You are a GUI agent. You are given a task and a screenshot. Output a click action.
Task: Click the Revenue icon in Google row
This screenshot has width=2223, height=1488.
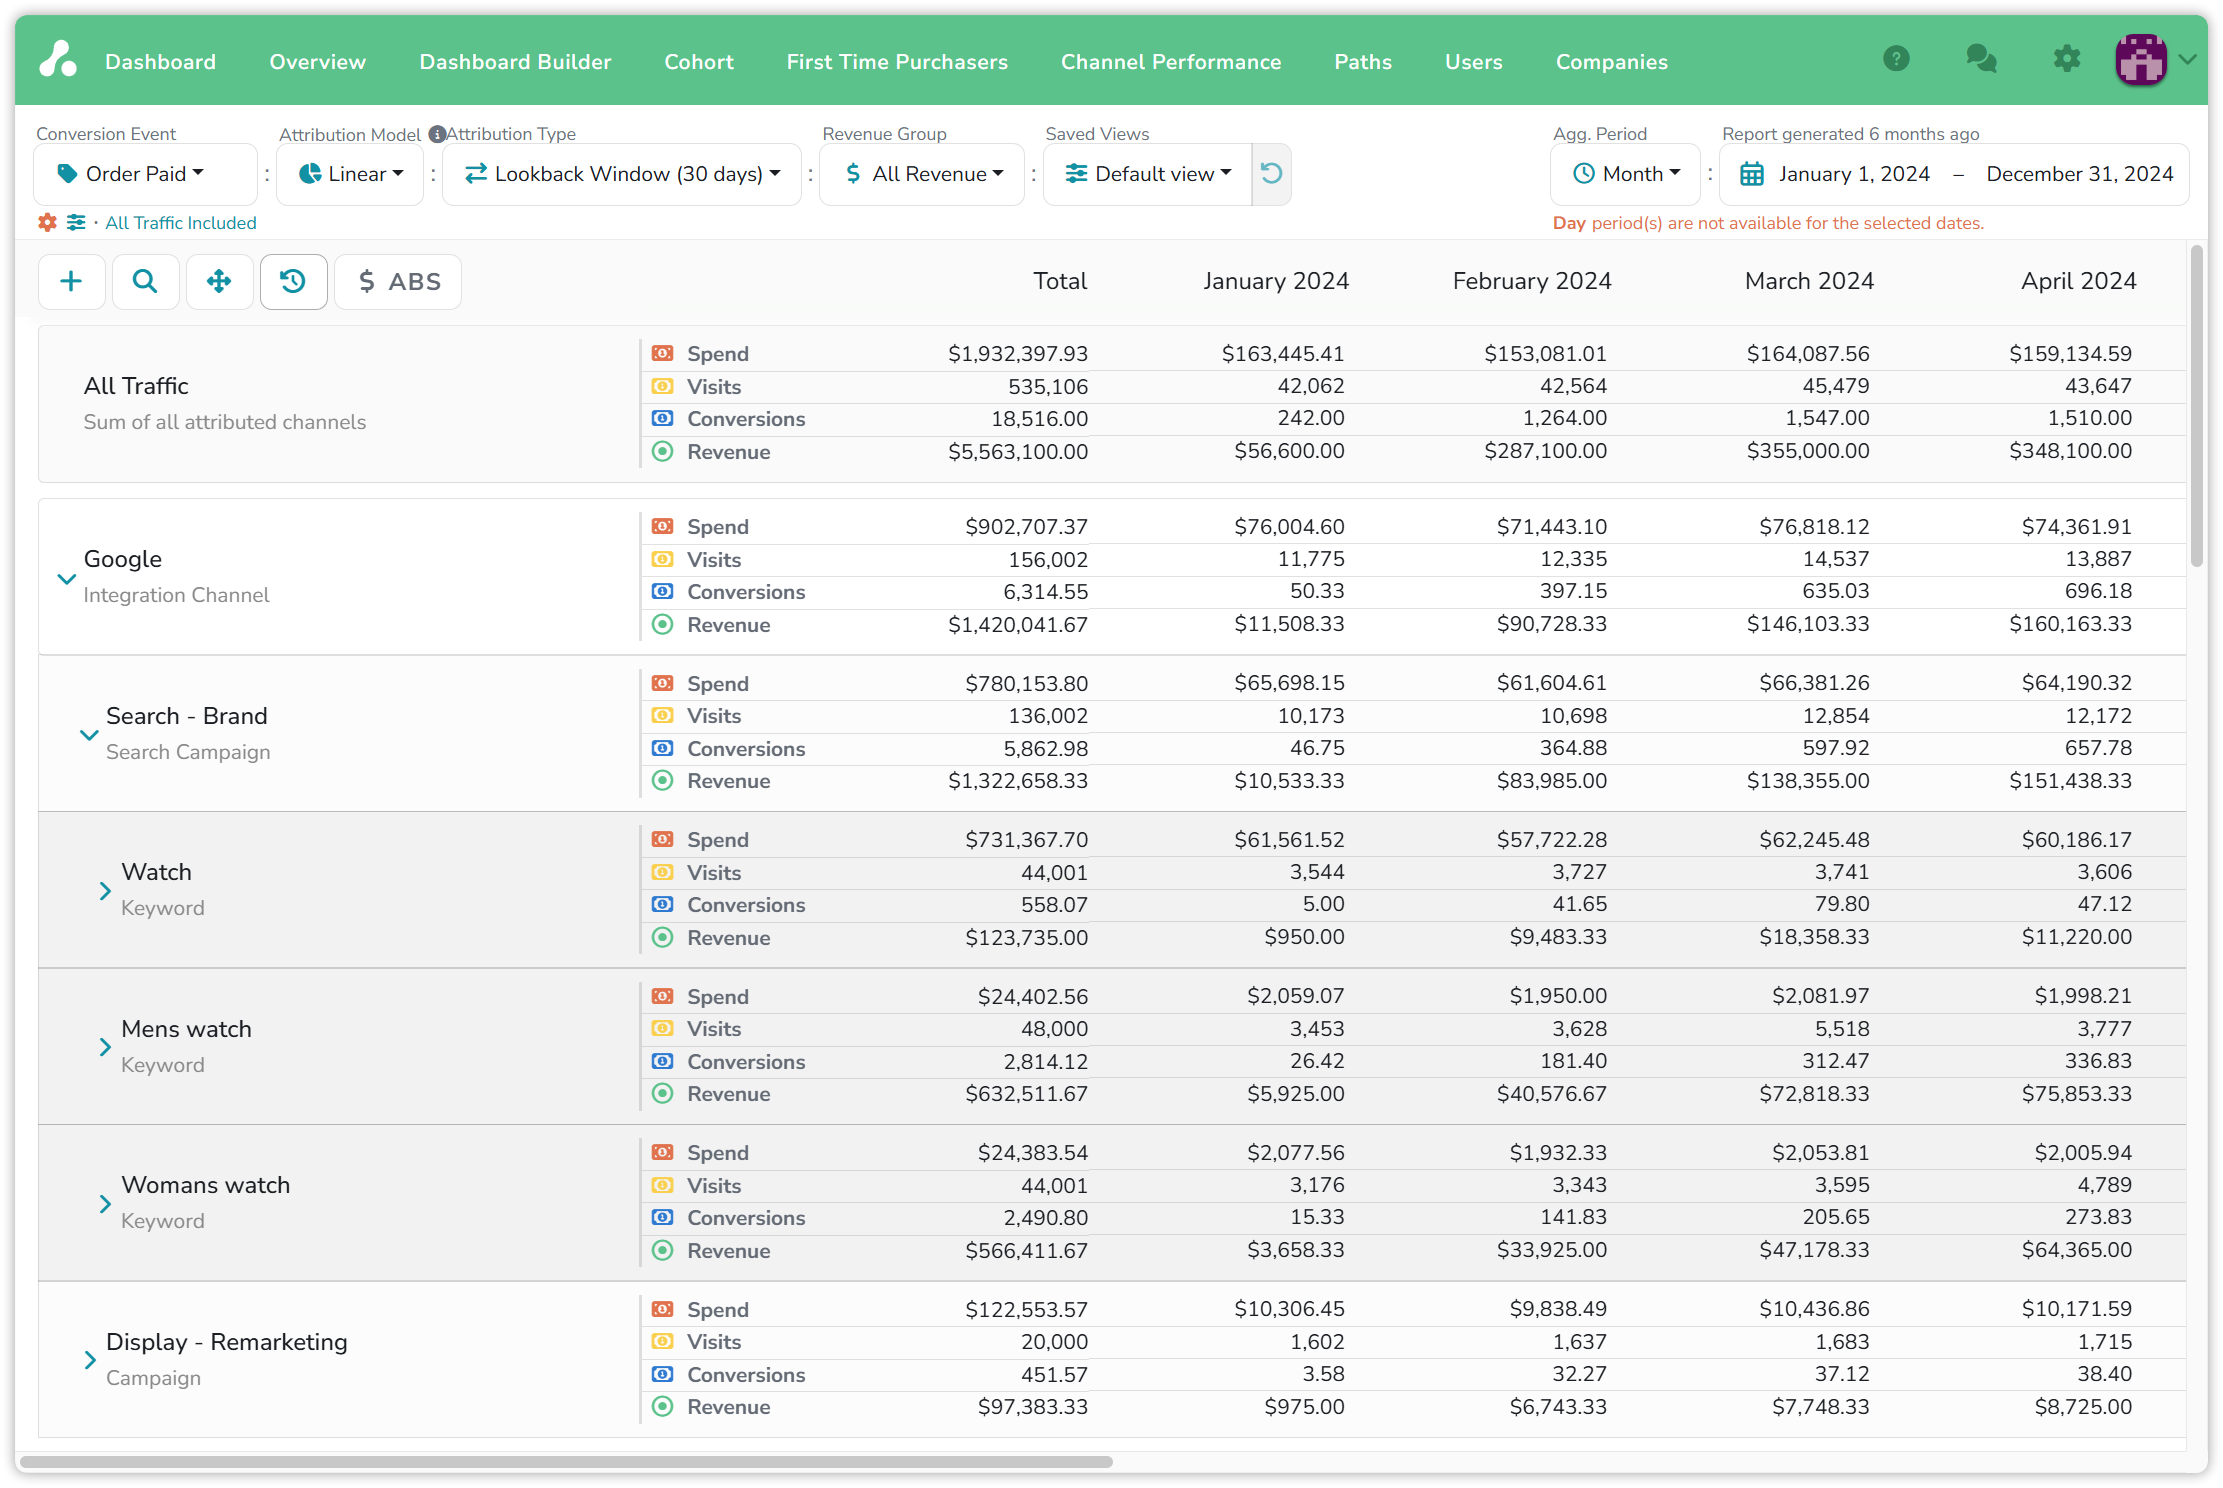(662, 625)
